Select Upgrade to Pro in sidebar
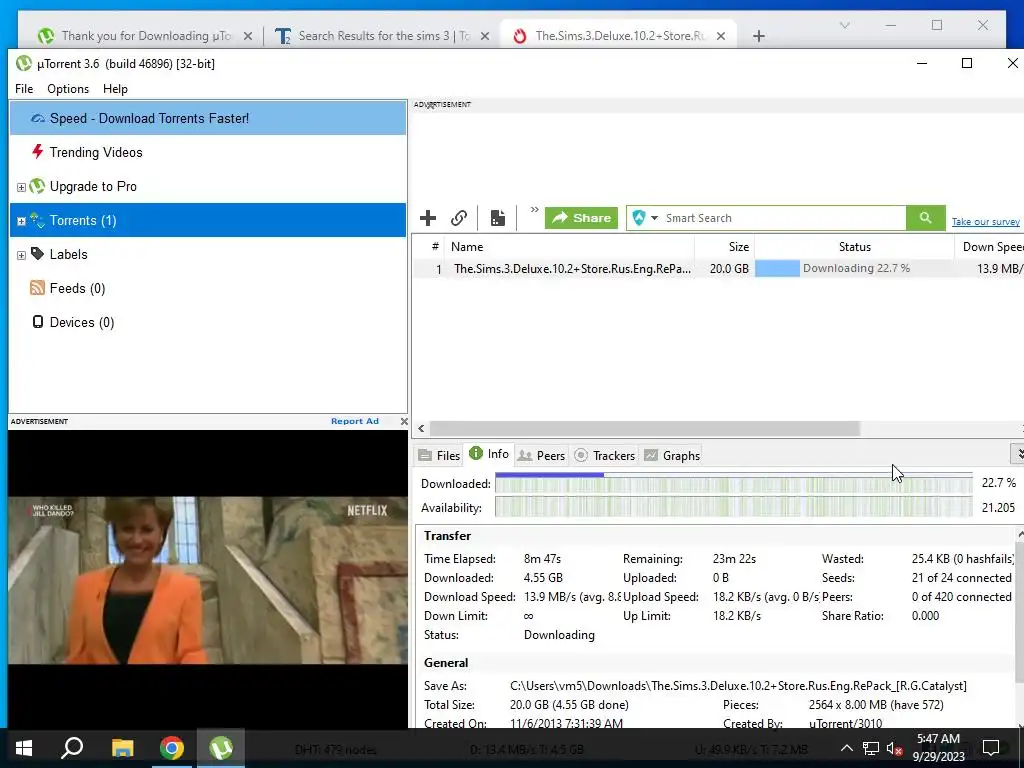The height and width of the screenshot is (768, 1024). (208, 186)
